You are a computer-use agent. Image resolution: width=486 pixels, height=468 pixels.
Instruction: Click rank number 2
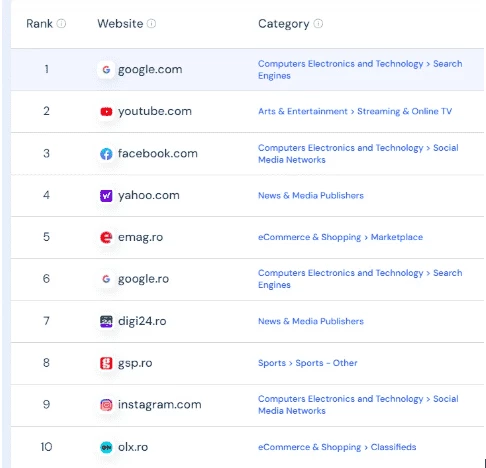coord(47,111)
